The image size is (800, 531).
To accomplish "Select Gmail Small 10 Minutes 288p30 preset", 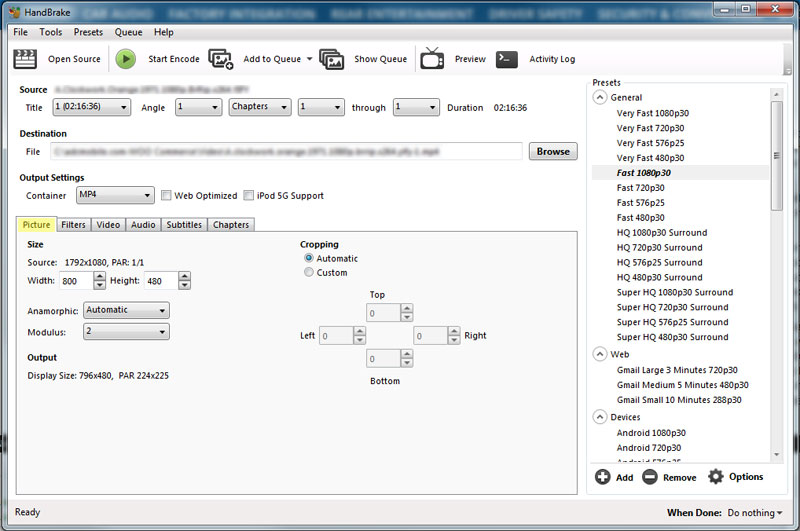I will pos(679,400).
